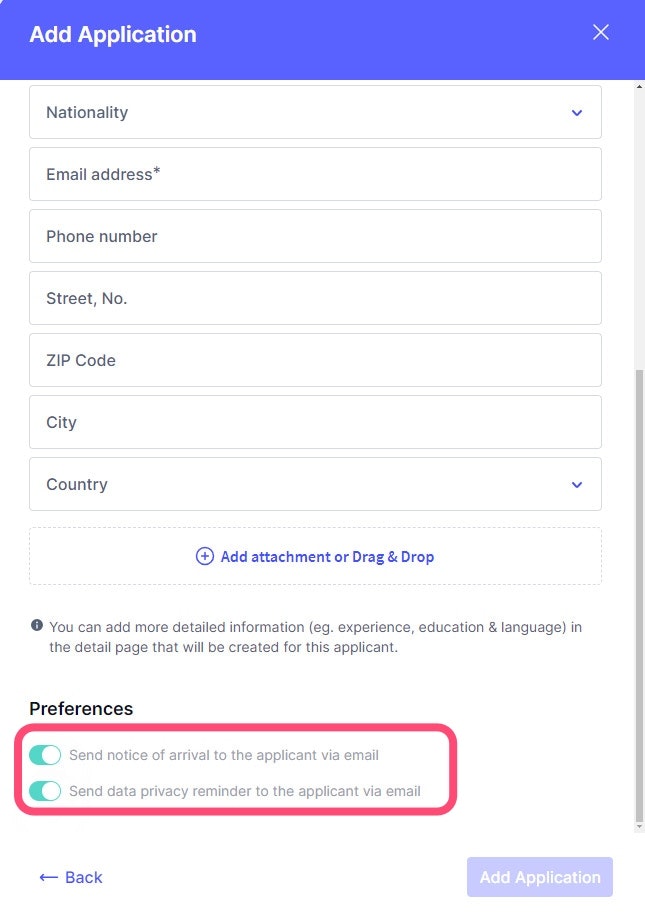Click into the Phone number field
This screenshot has width=645, height=921.
[315, 236]
